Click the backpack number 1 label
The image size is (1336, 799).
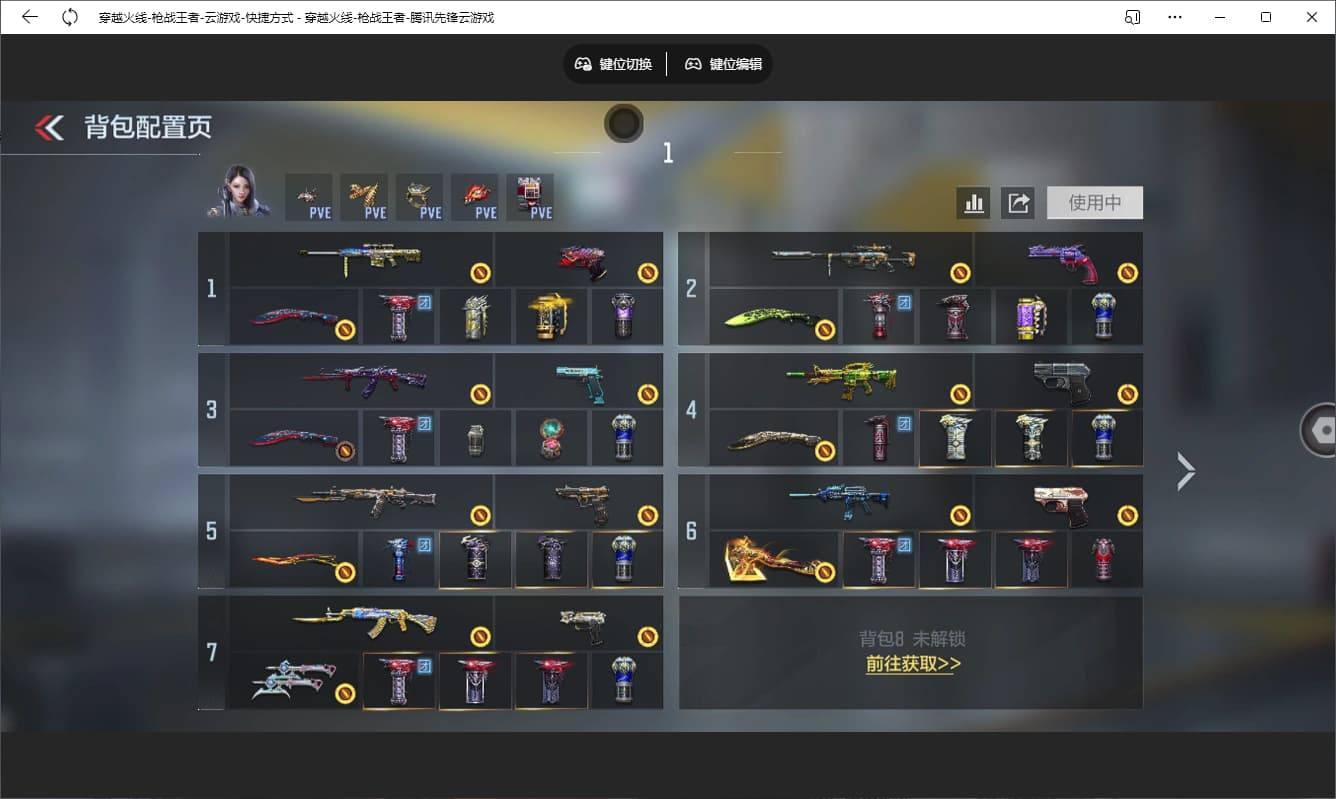[212, 289]
